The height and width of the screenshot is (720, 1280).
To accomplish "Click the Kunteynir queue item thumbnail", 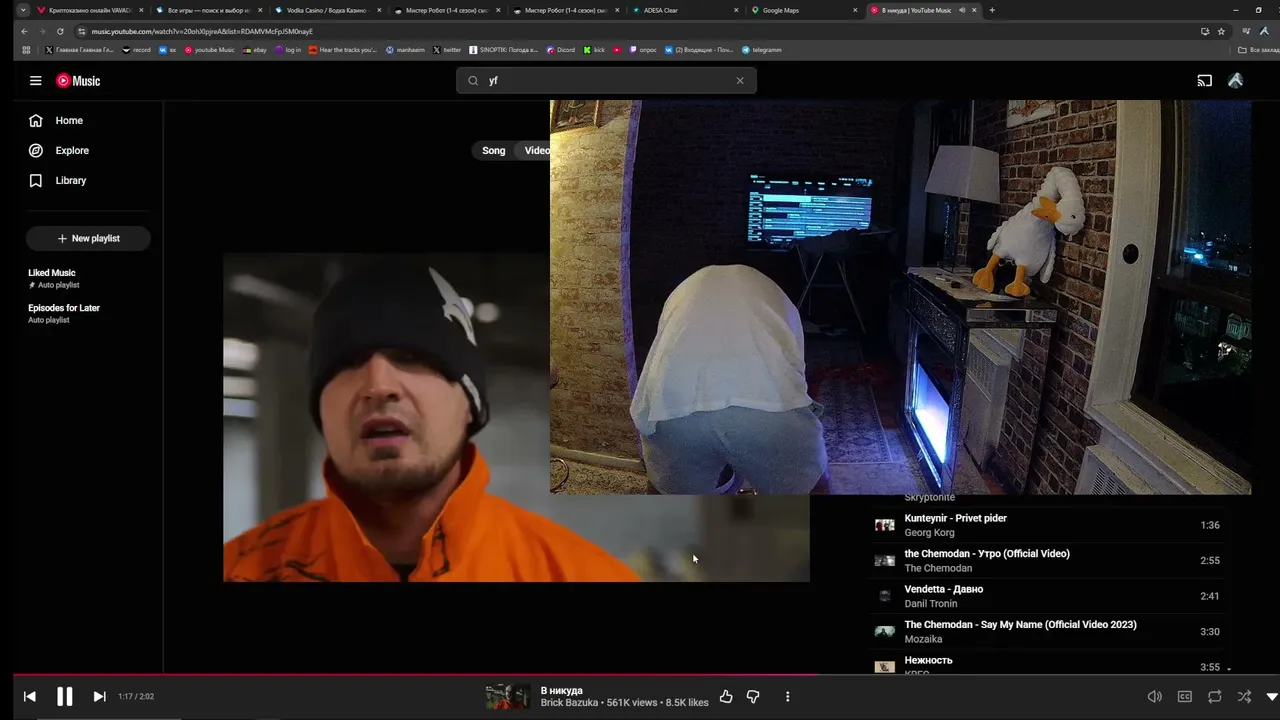I will pos(885,525).
